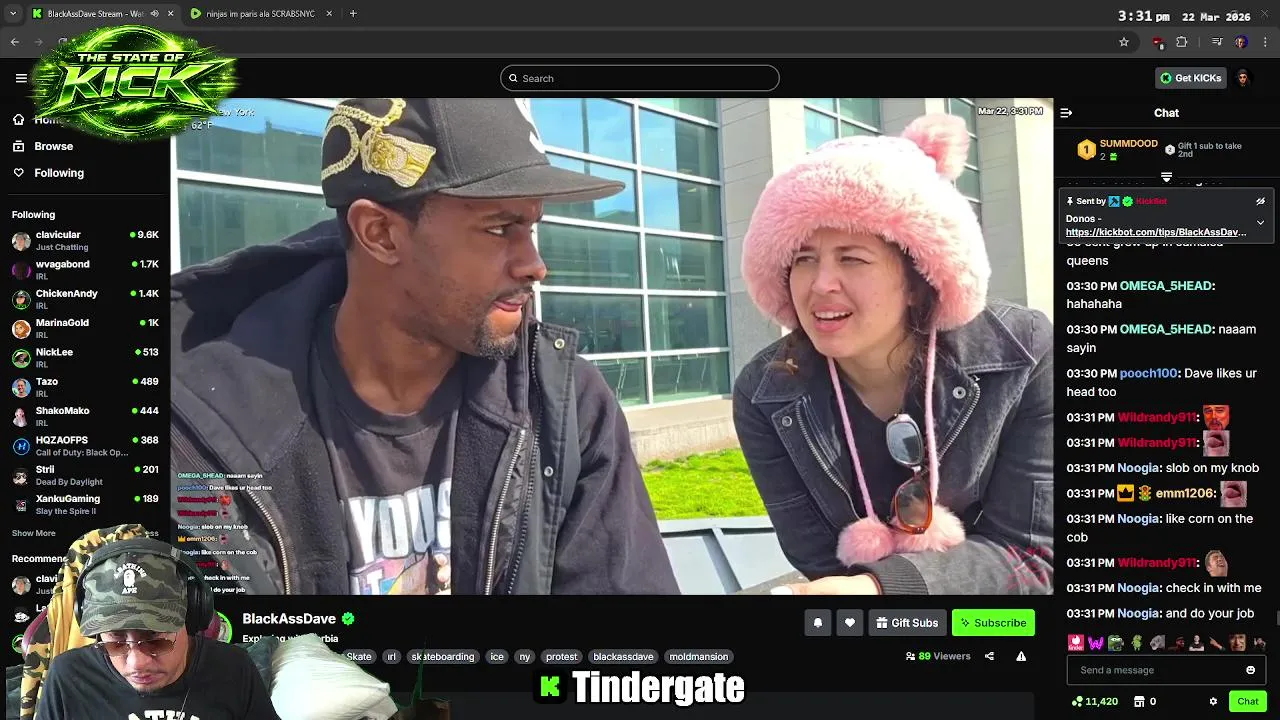Open the tab search dropdown
This screenshot has height=720, width=1280.
coord(12,14)
